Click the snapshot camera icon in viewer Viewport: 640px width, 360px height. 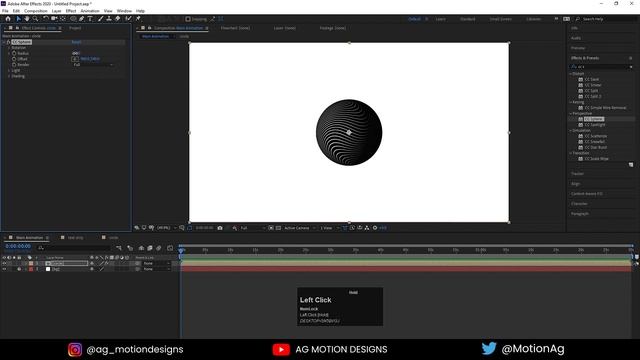[220, 228]
